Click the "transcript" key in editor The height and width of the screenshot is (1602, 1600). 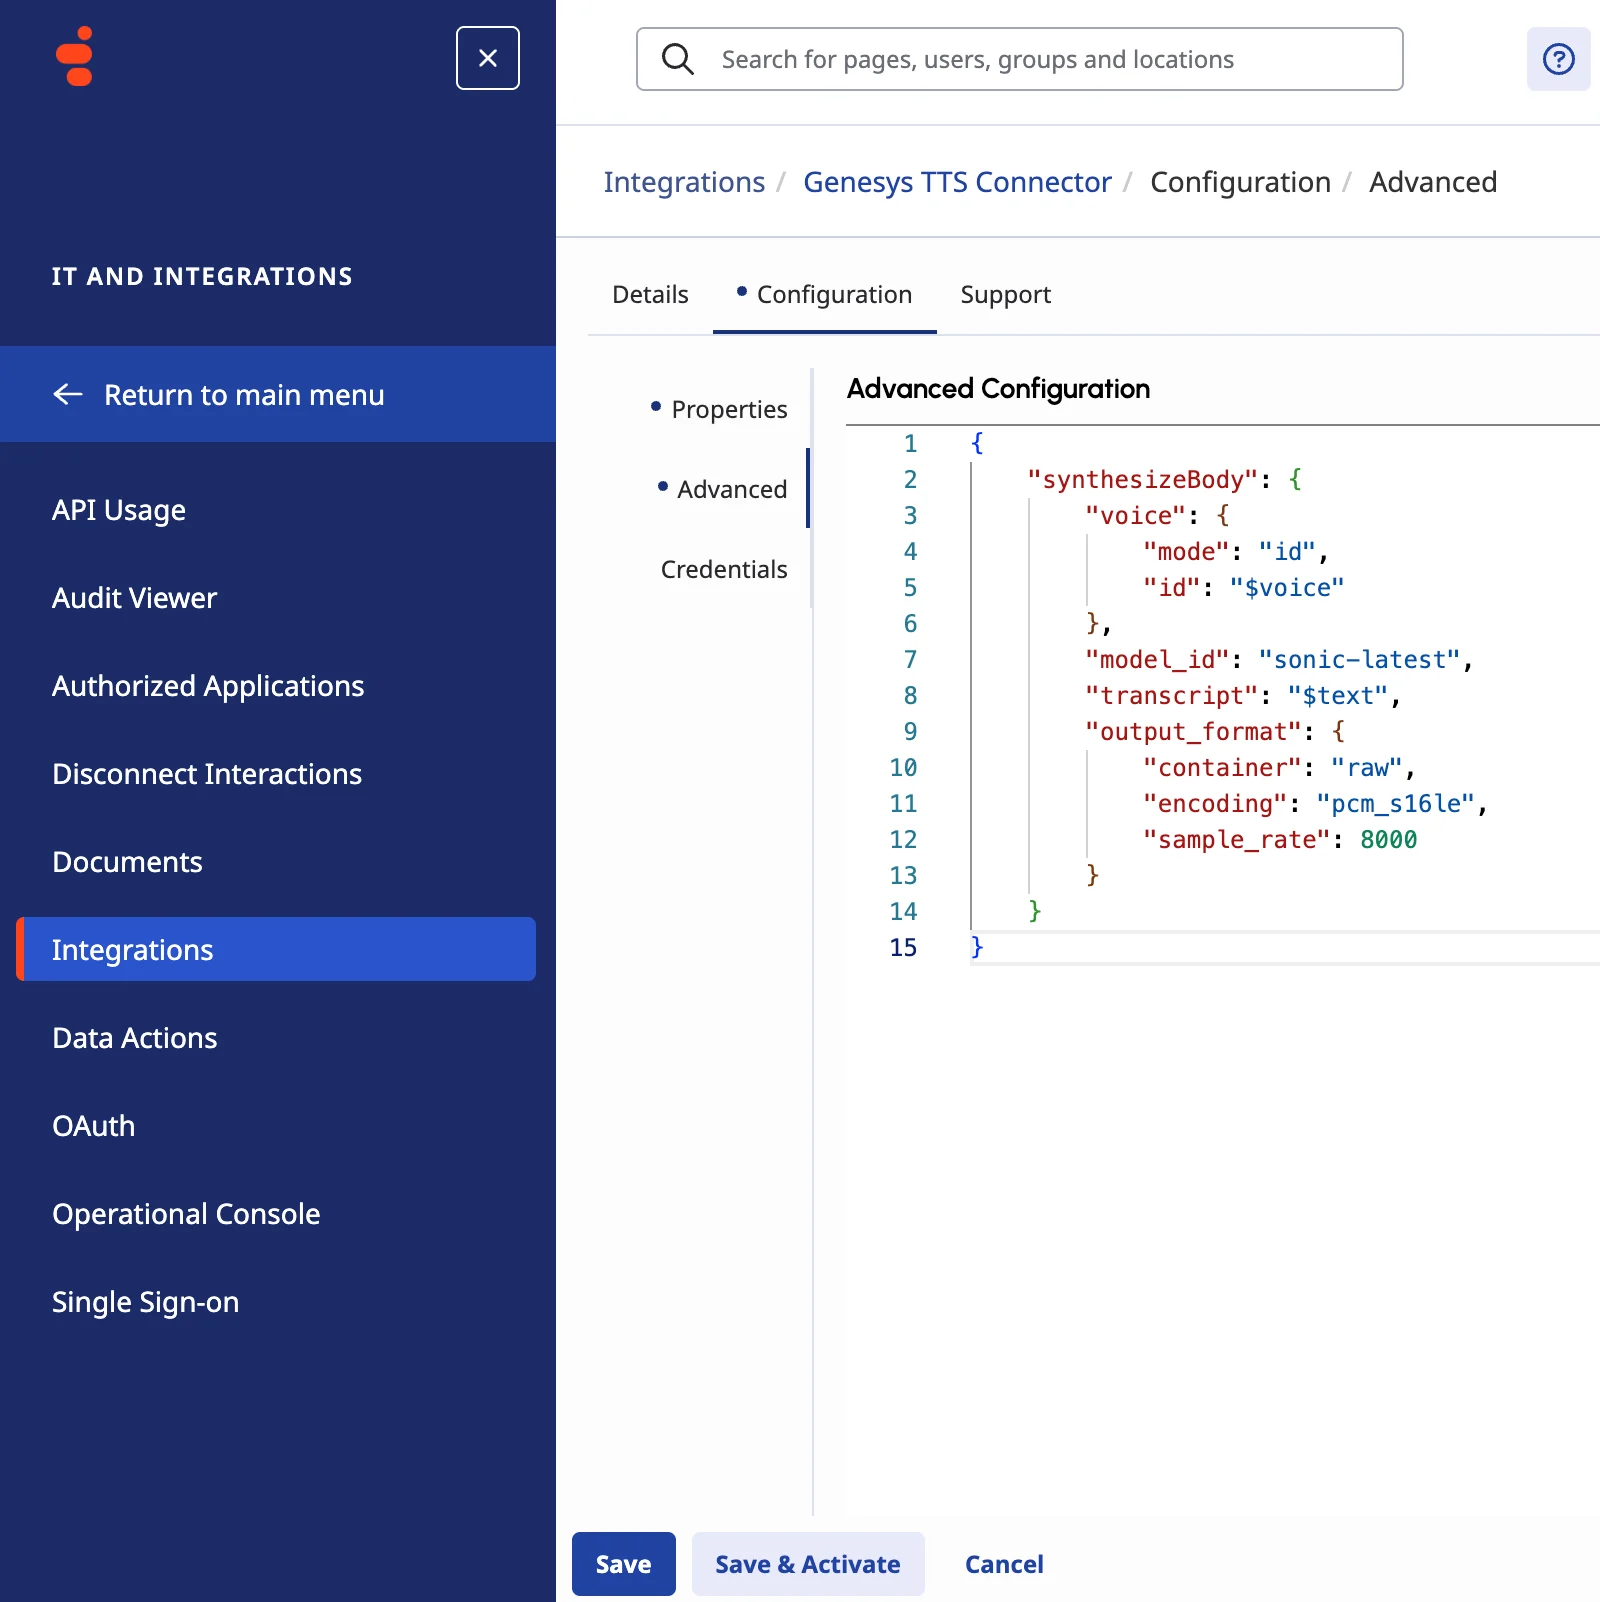click(1171, 696)
